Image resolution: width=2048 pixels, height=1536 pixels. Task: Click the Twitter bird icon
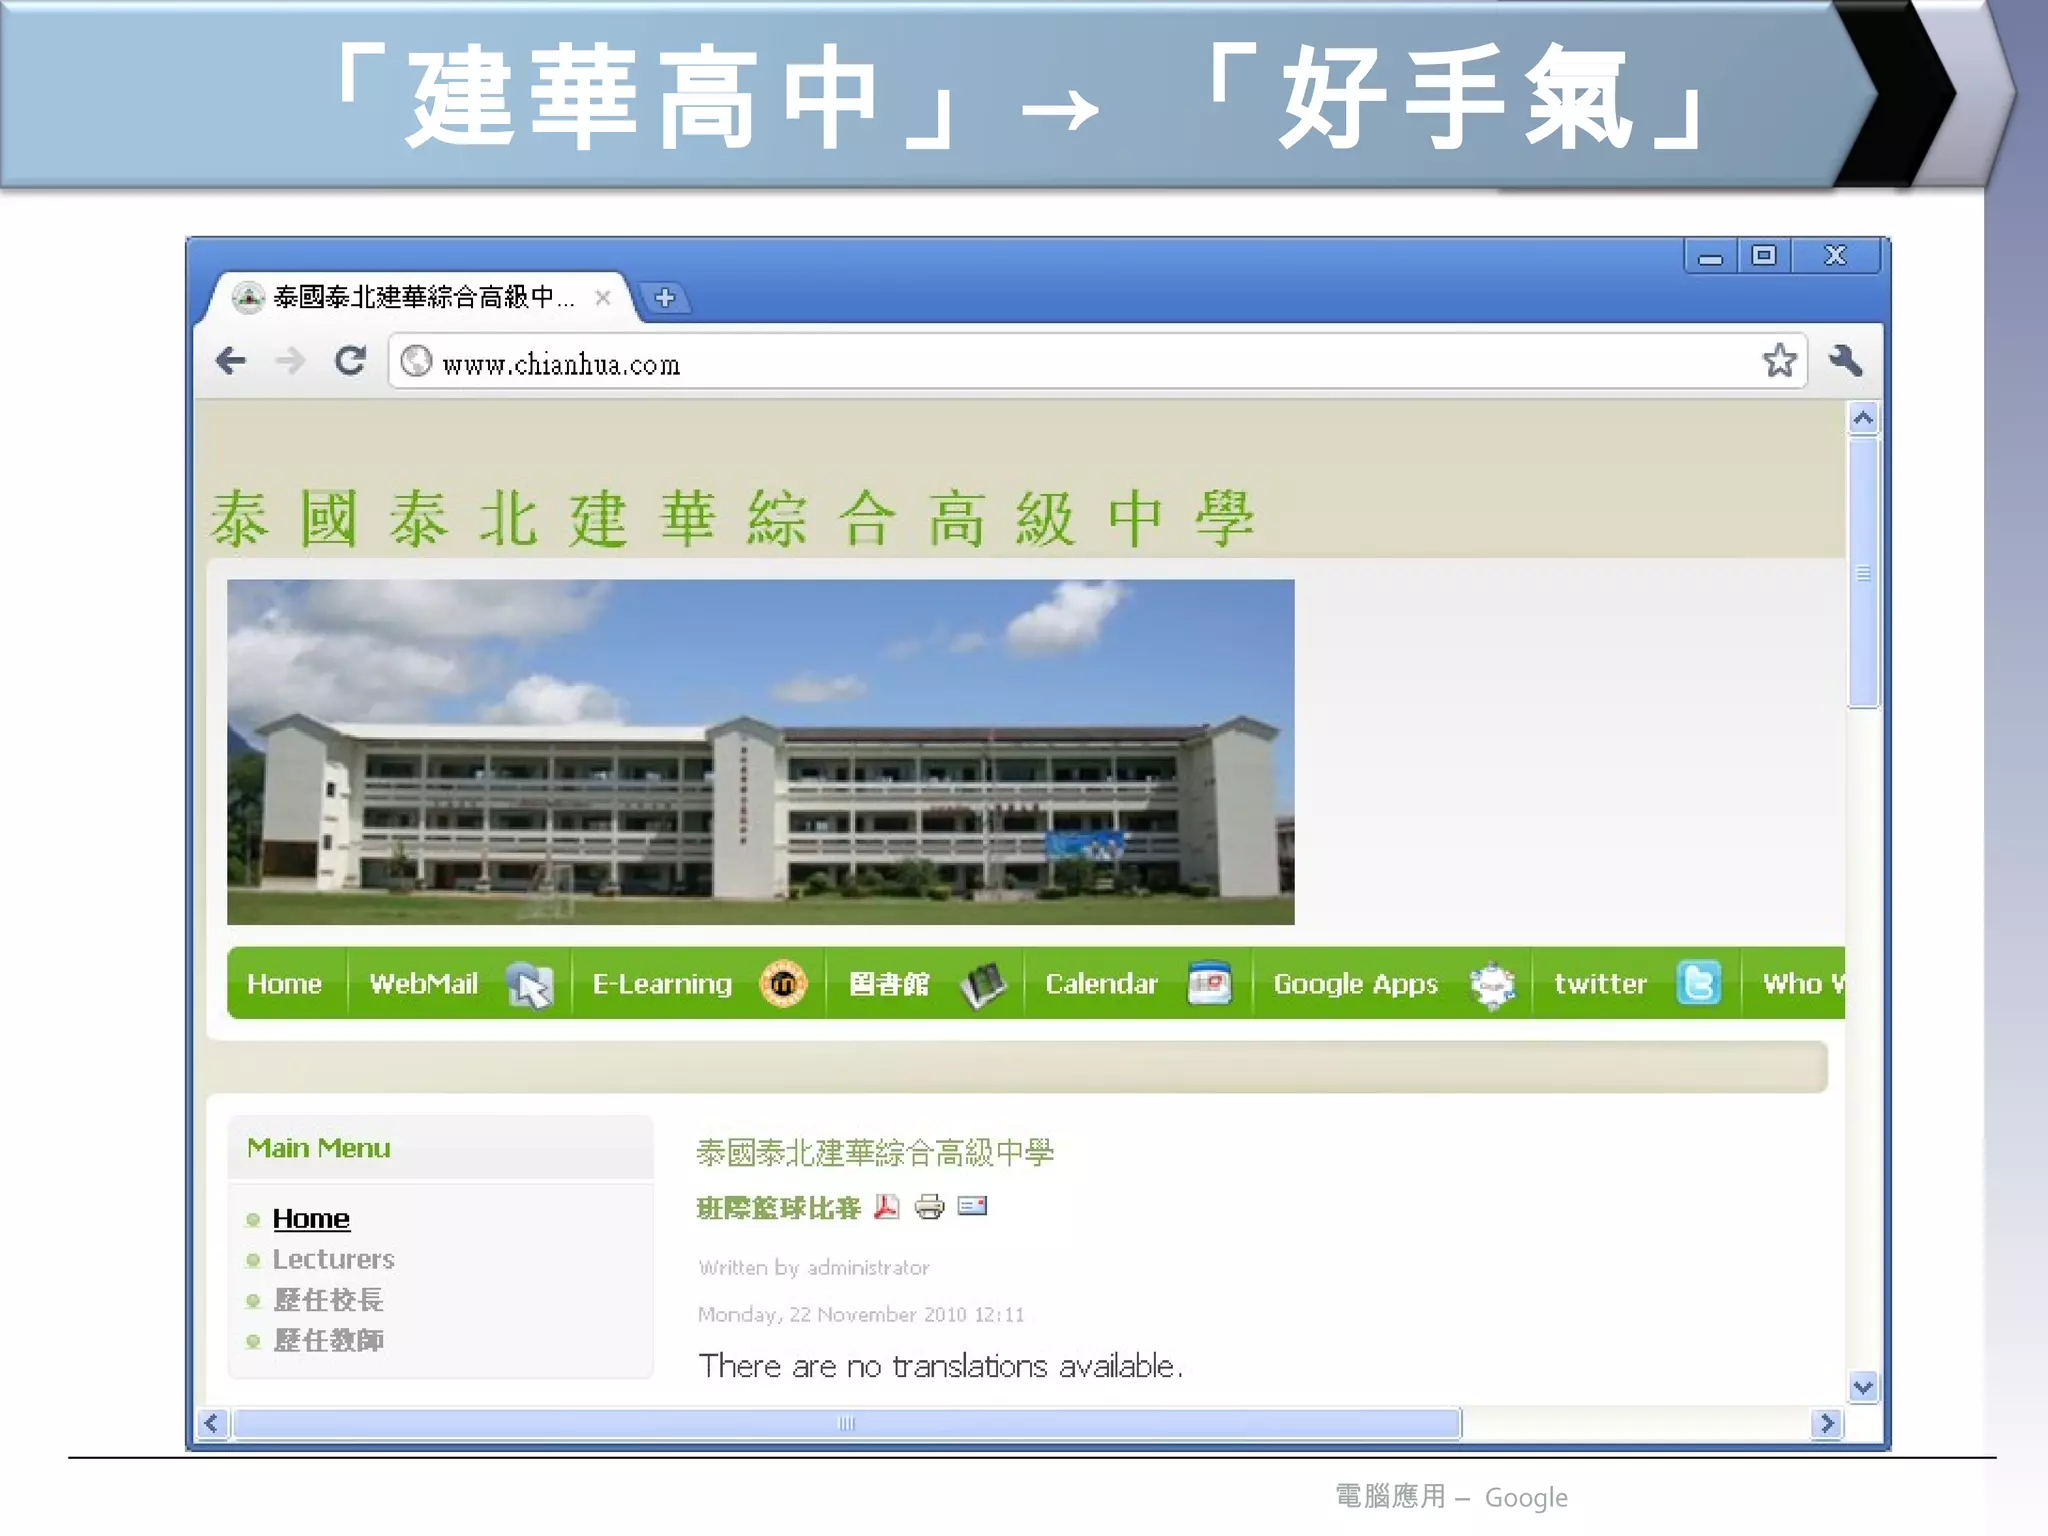[1698, 984]
